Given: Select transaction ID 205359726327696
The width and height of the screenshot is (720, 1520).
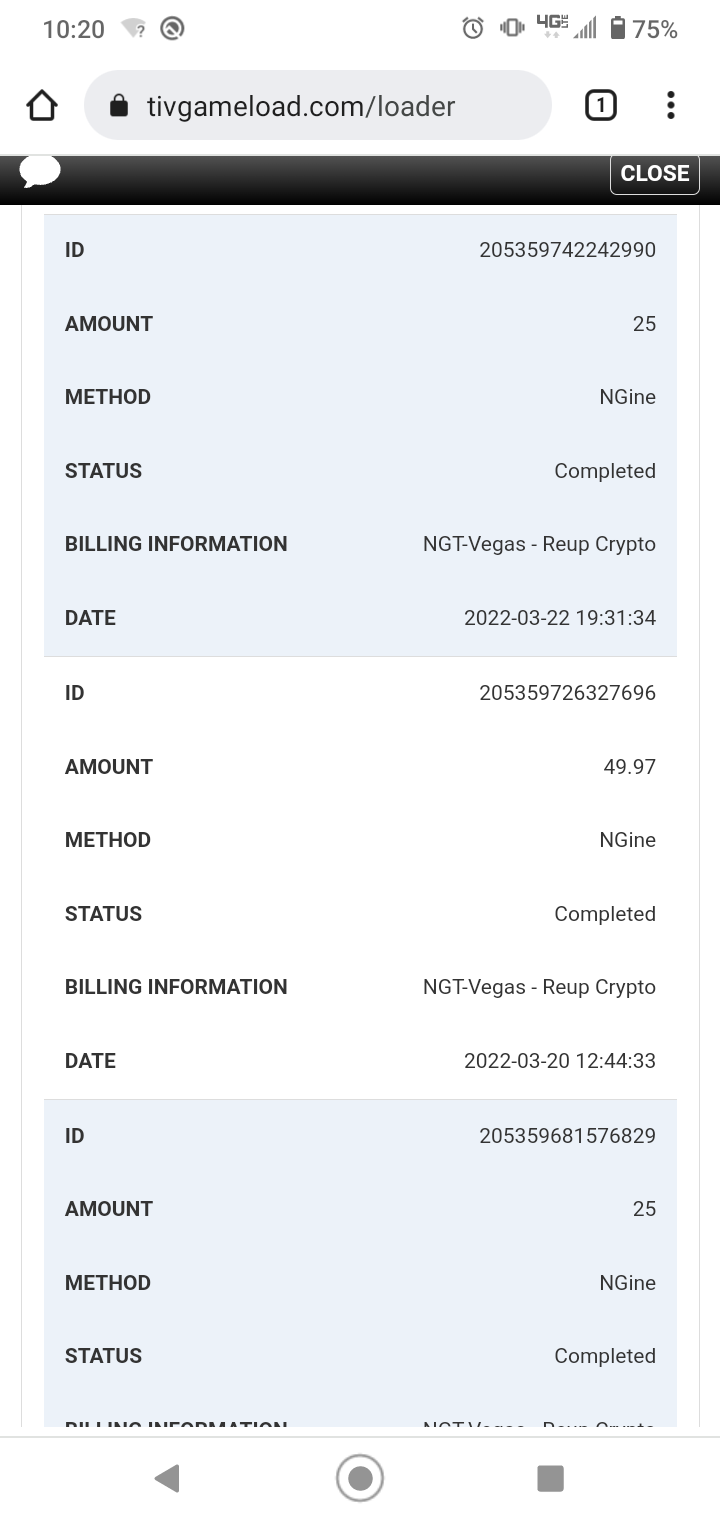Looking at the screenshot, I should (567, 693).
